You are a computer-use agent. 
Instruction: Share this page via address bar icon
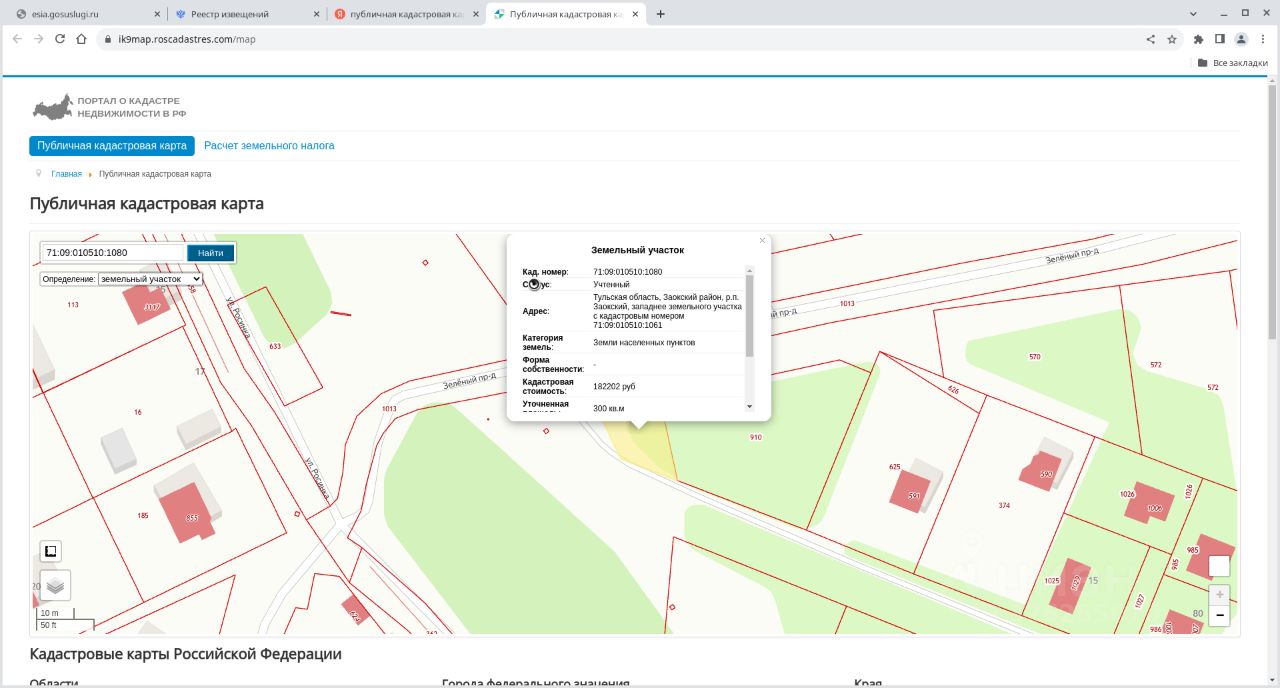click(1150, 39)
